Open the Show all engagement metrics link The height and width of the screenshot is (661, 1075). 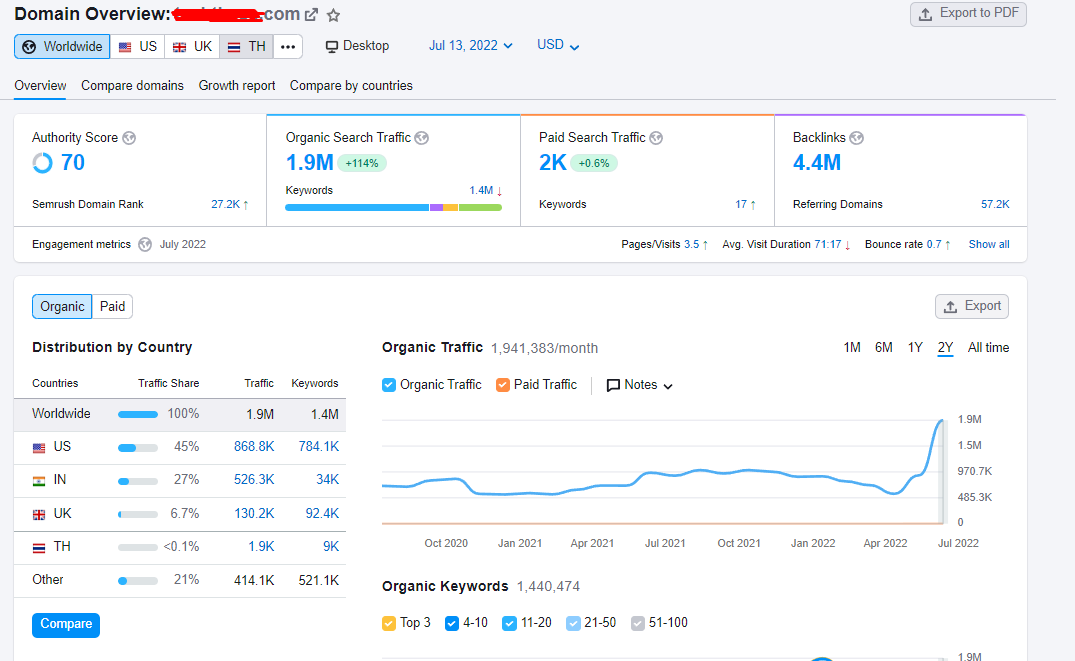coord(989,245)
